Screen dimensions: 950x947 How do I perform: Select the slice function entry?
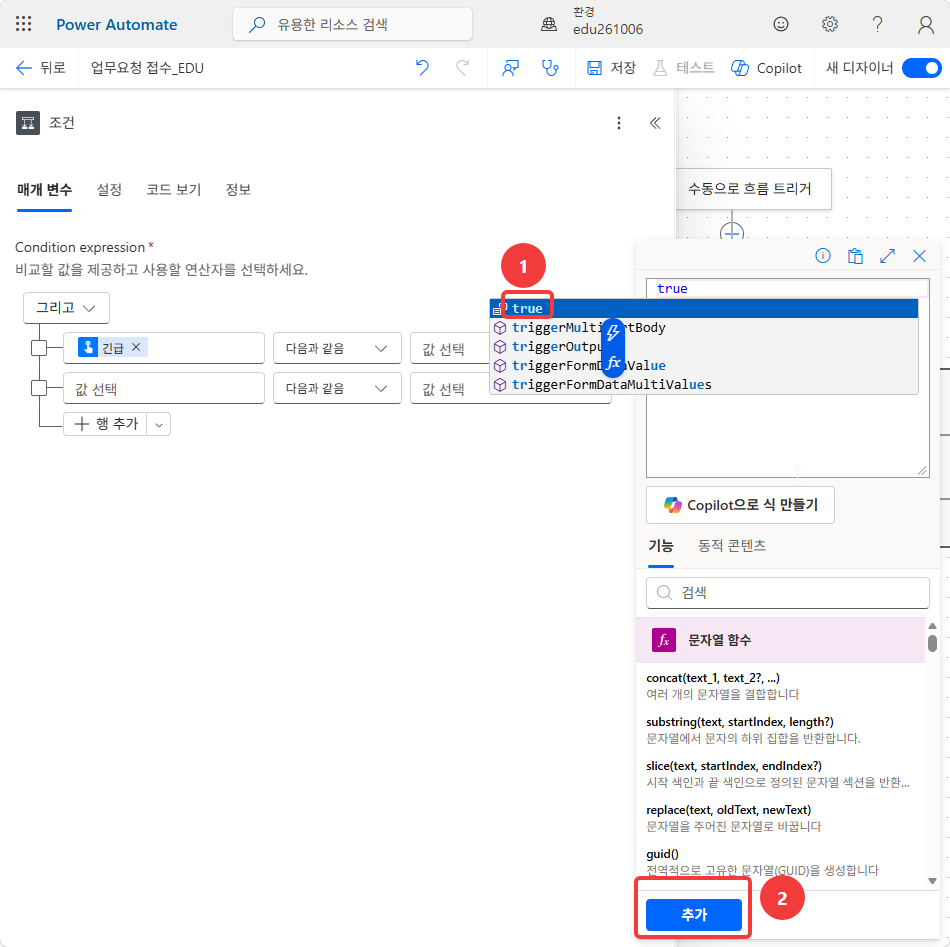(780, 774)
